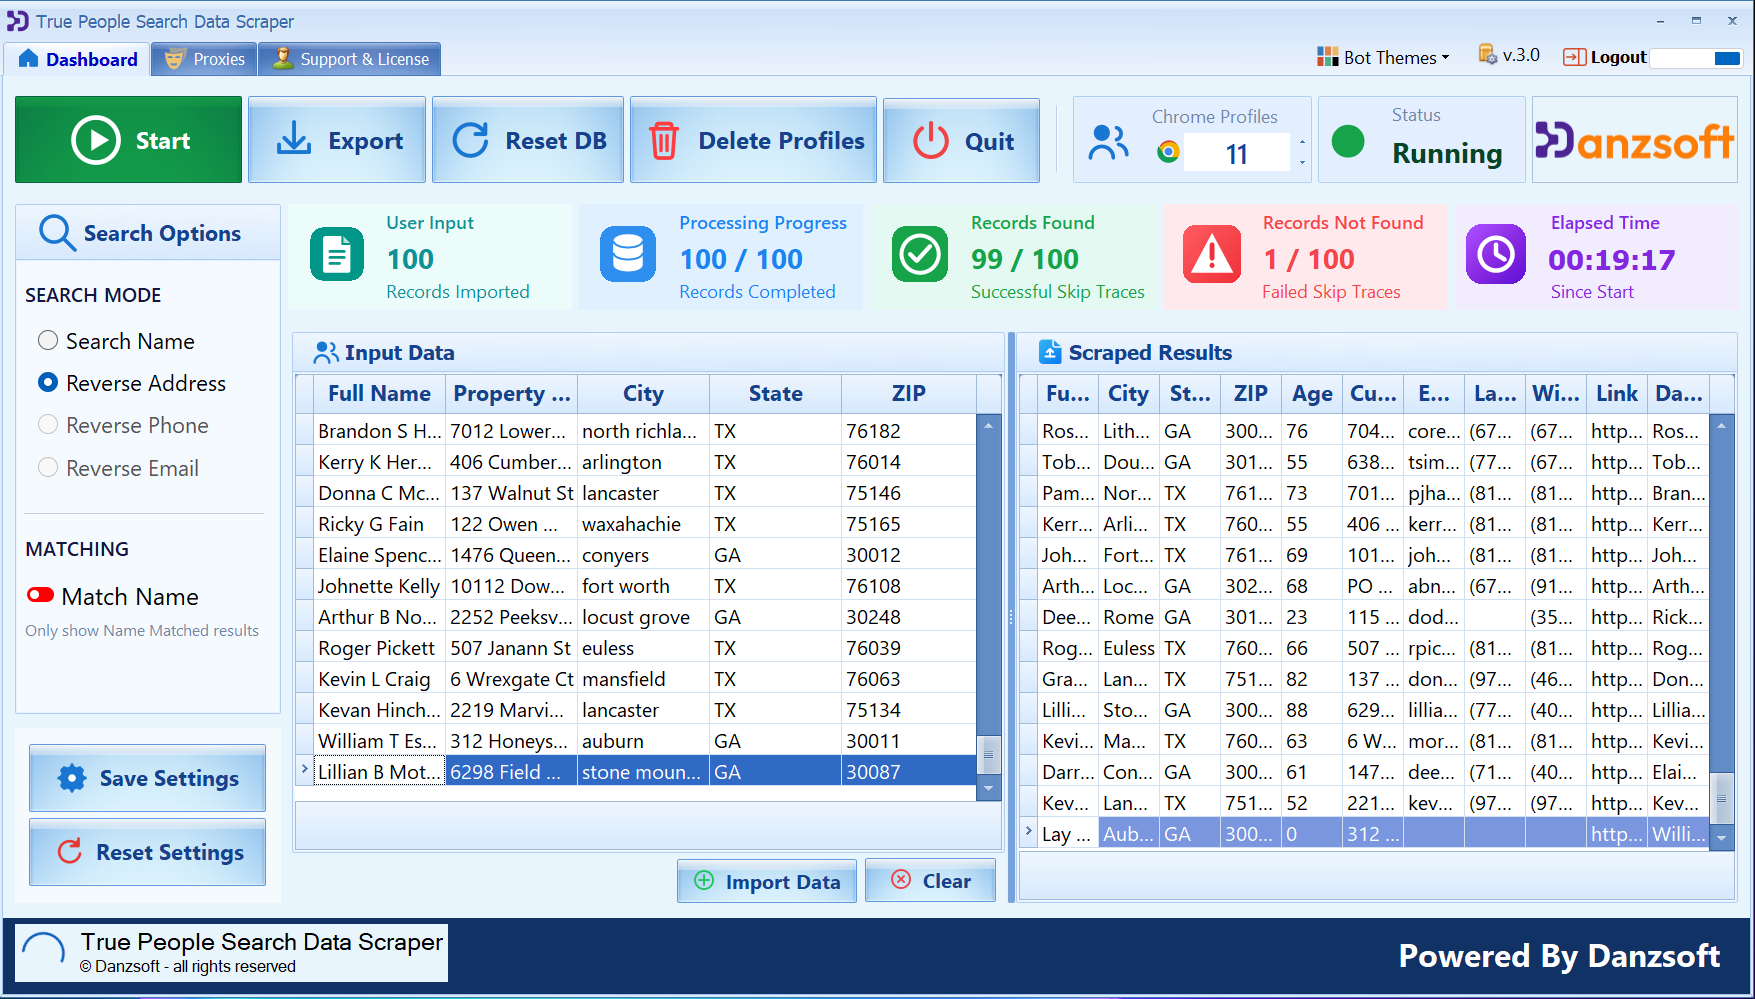This screenshot has width=1755, height=999.
Task: Click the Processing Progress database icon
Action: tap(628, 254)
